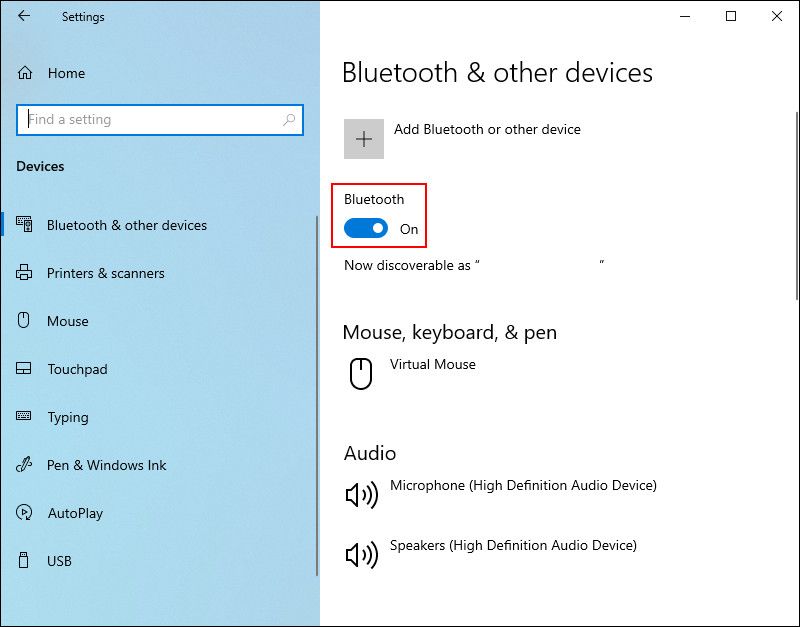Click the search magnifier in Find a setting
Screen dimensions: 800x627
[289, 119]
